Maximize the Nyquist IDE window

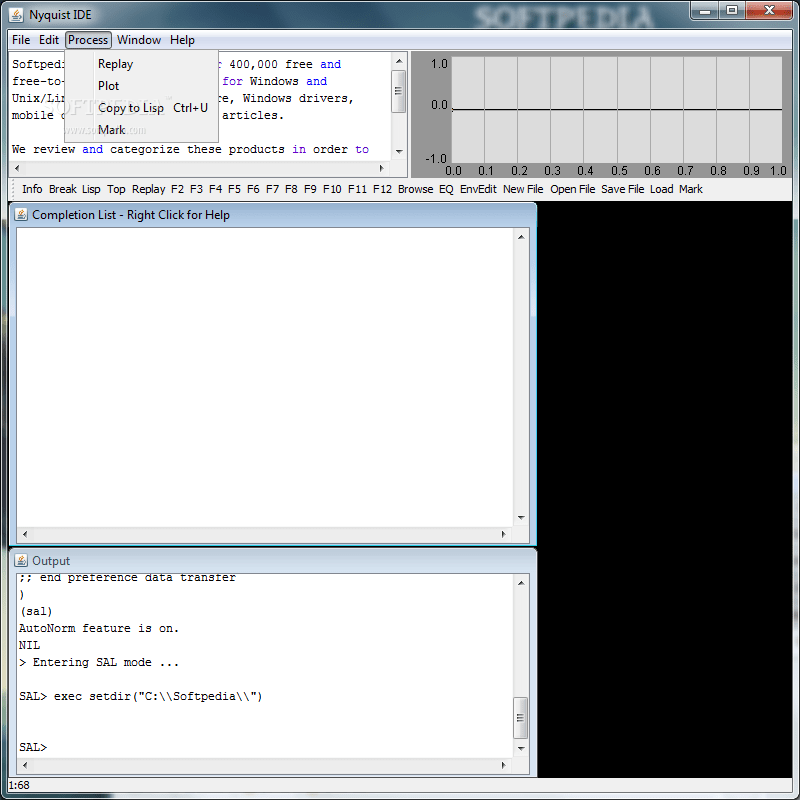coord(732,11)
